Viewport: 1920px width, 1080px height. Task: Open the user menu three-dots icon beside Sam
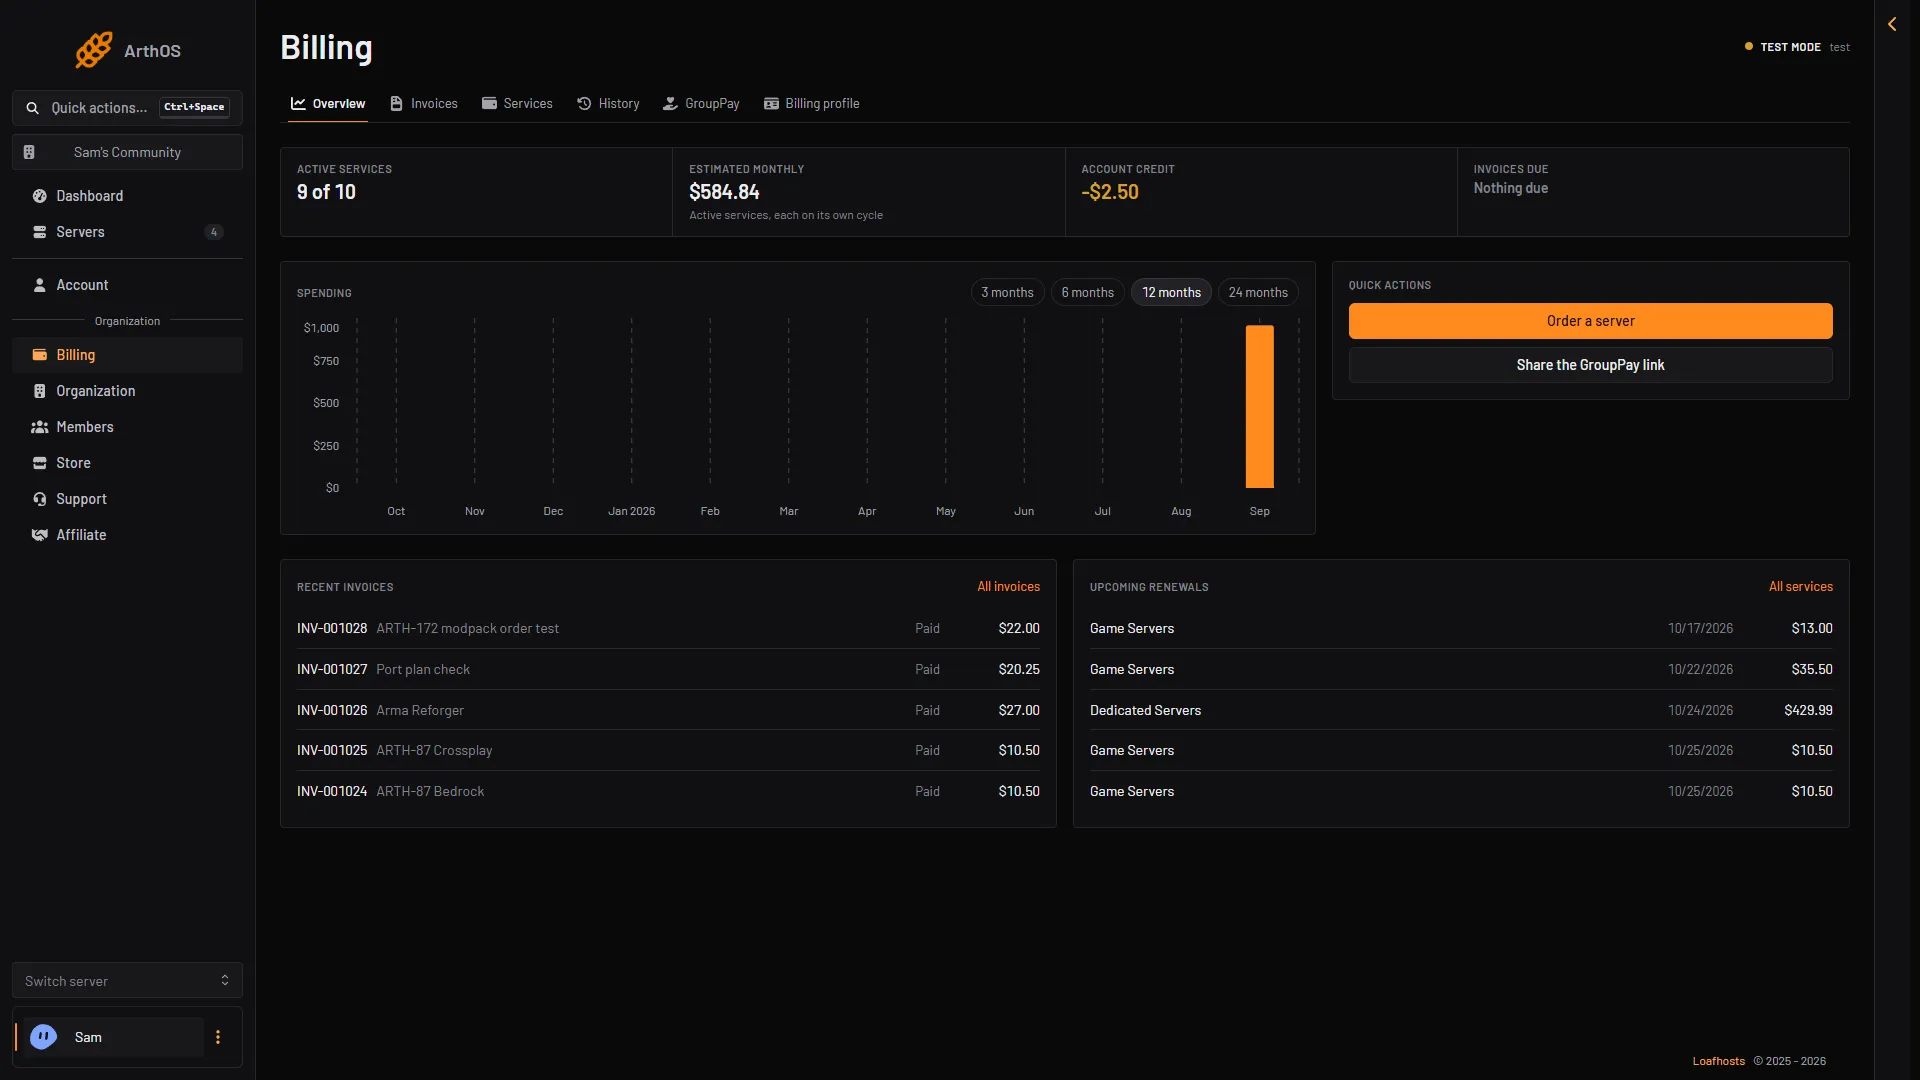pyautogui.click(x=218, y=1037)
